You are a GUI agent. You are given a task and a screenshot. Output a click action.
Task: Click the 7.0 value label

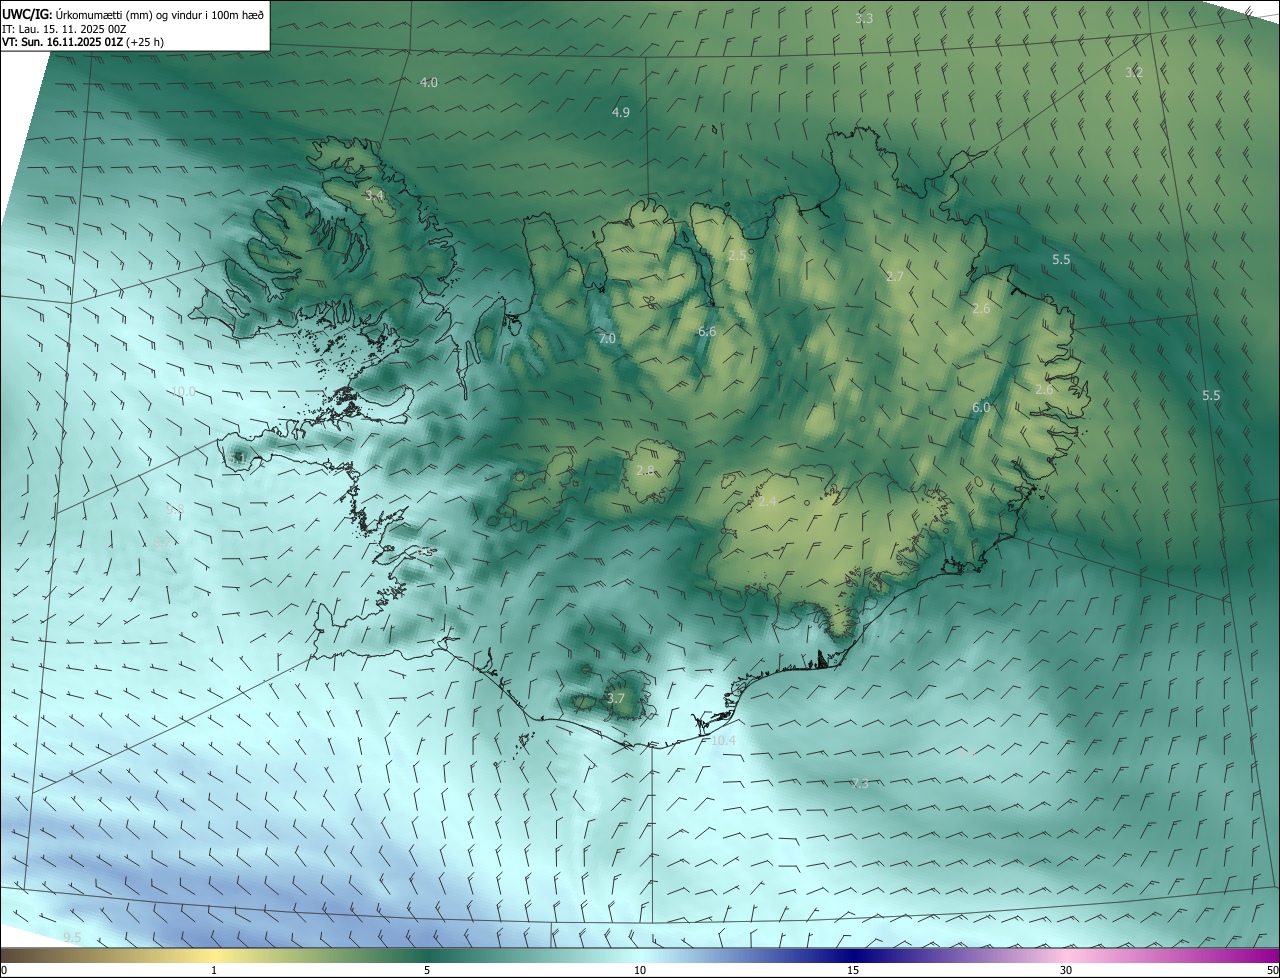(x=606, y=339)
